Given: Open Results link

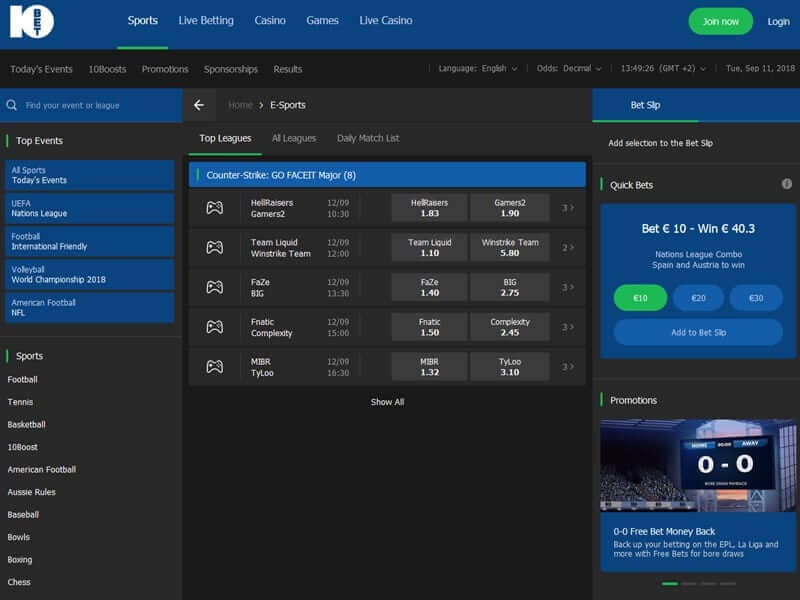Looking at the screenshot, I should (288, 69).
